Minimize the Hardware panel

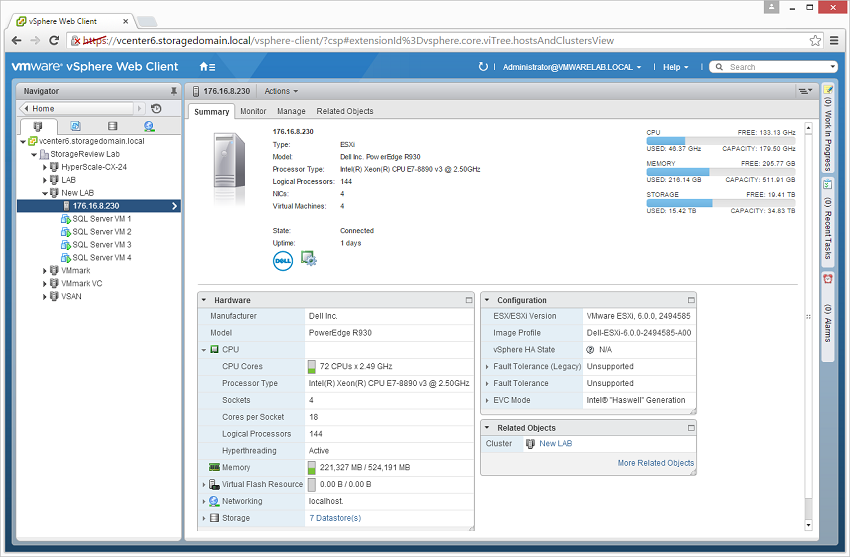[x=469, y=300]
